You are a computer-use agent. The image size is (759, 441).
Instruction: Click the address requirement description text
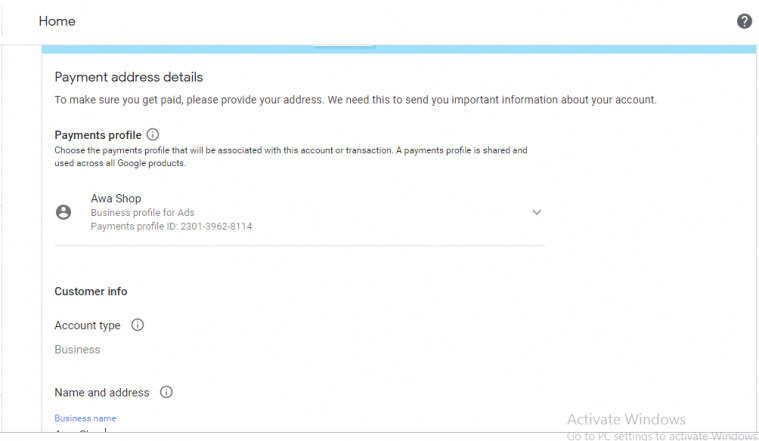[x=355, y=100]
